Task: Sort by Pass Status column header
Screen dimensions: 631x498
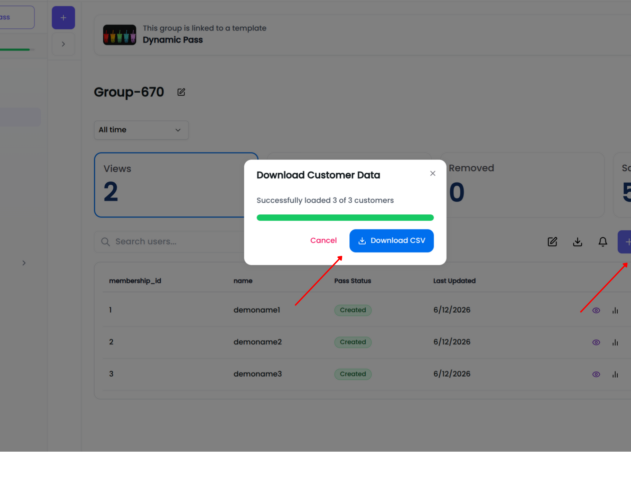Action: [x=353, y=281]
